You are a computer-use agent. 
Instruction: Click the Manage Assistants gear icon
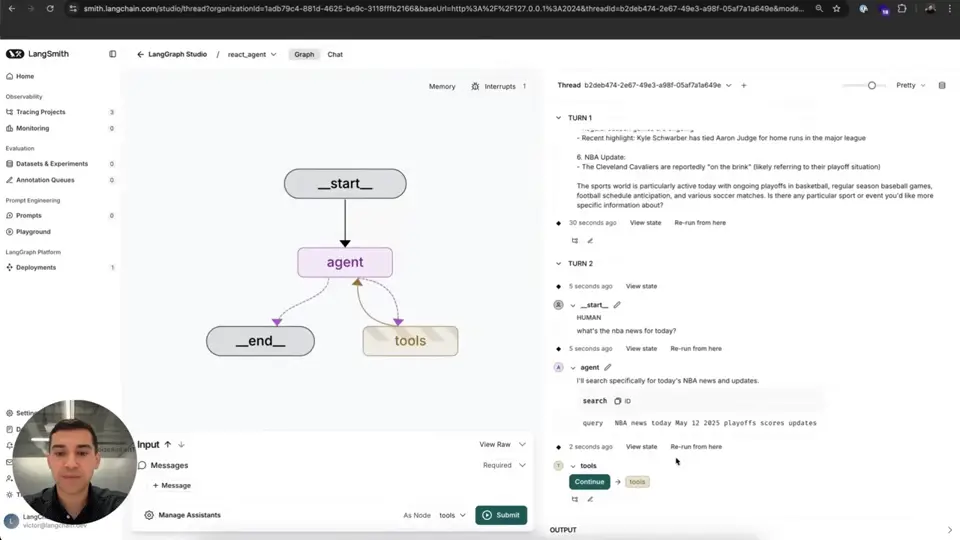click(149, 515)
